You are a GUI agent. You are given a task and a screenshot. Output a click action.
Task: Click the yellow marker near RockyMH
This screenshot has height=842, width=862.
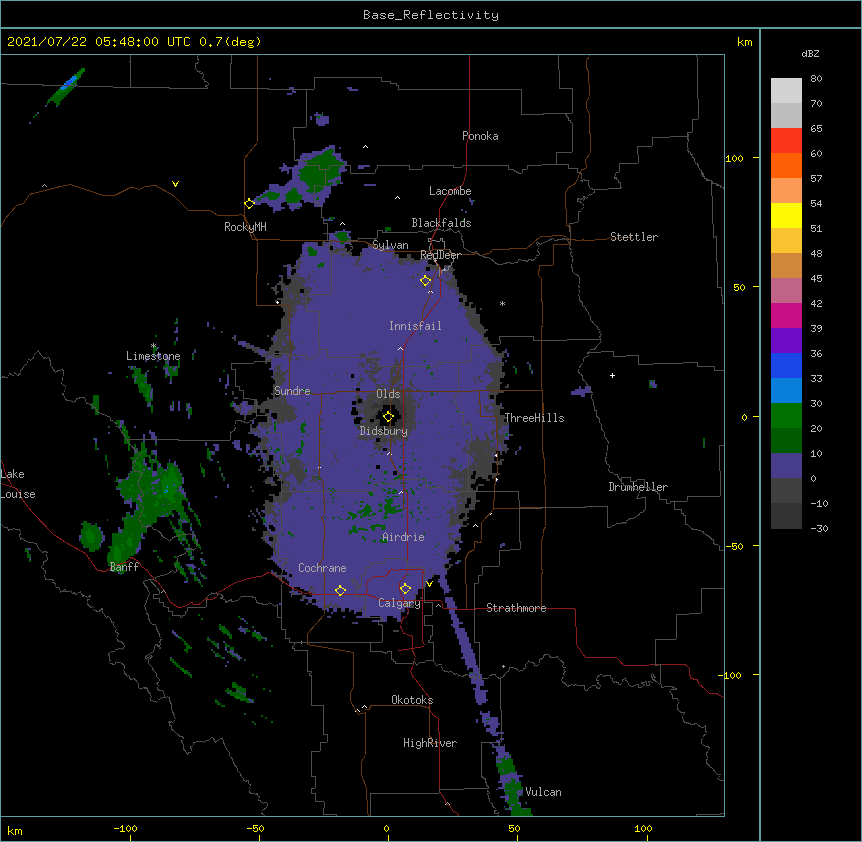coord(250,203)
